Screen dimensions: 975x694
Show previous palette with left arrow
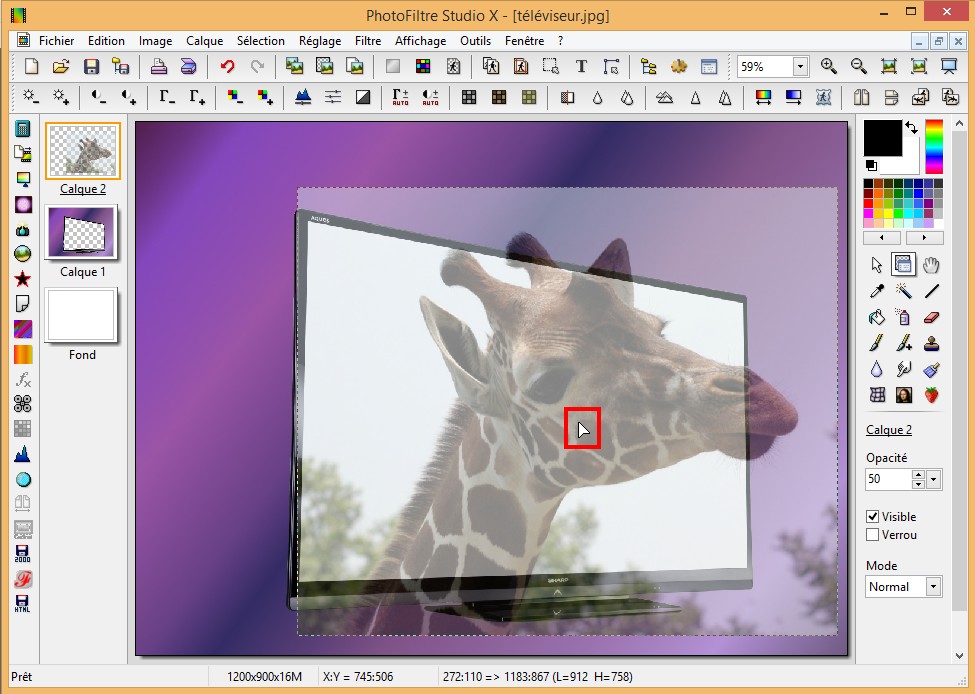882,238
